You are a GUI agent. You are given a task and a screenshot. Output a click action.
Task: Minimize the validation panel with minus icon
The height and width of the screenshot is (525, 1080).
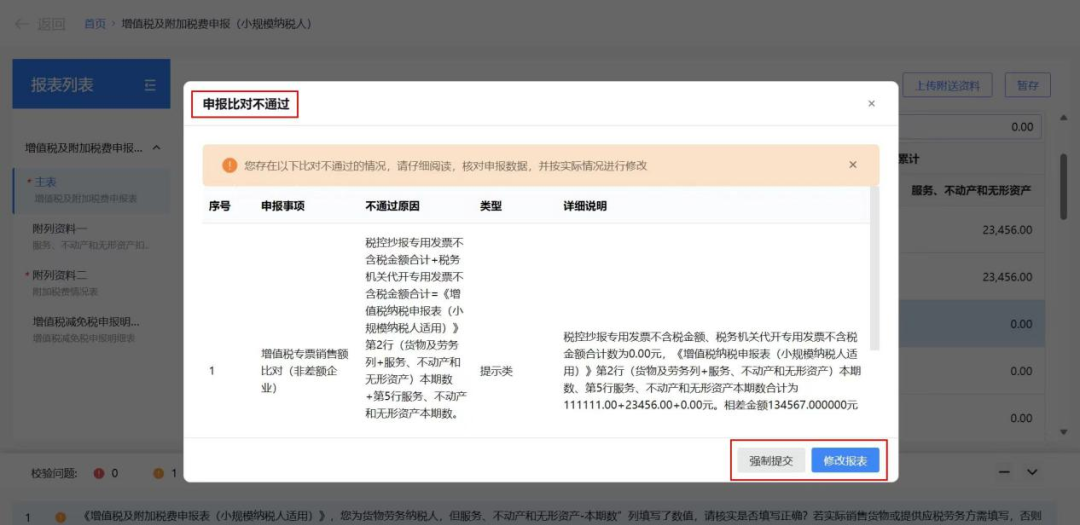[x=1005, y=473]
